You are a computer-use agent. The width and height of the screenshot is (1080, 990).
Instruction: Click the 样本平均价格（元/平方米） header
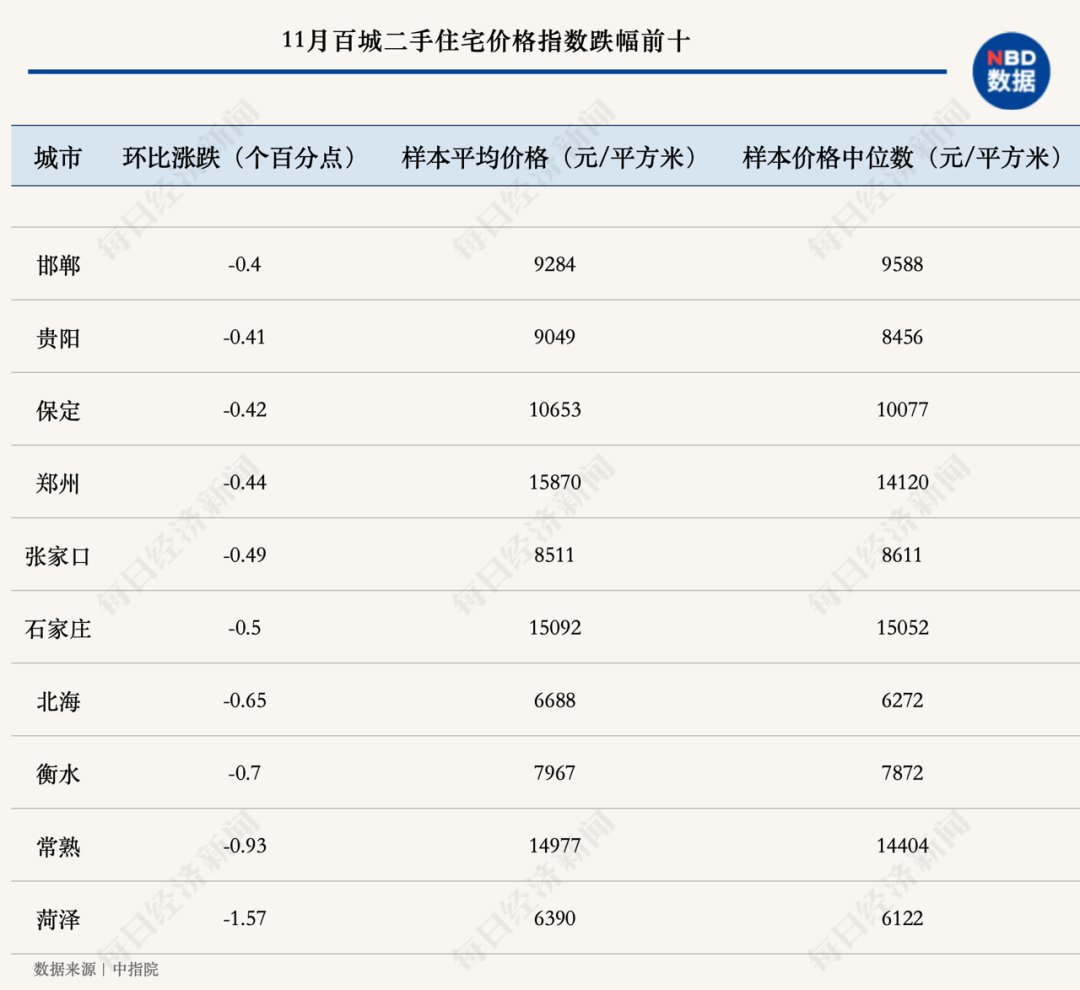[x=549, y=158]
